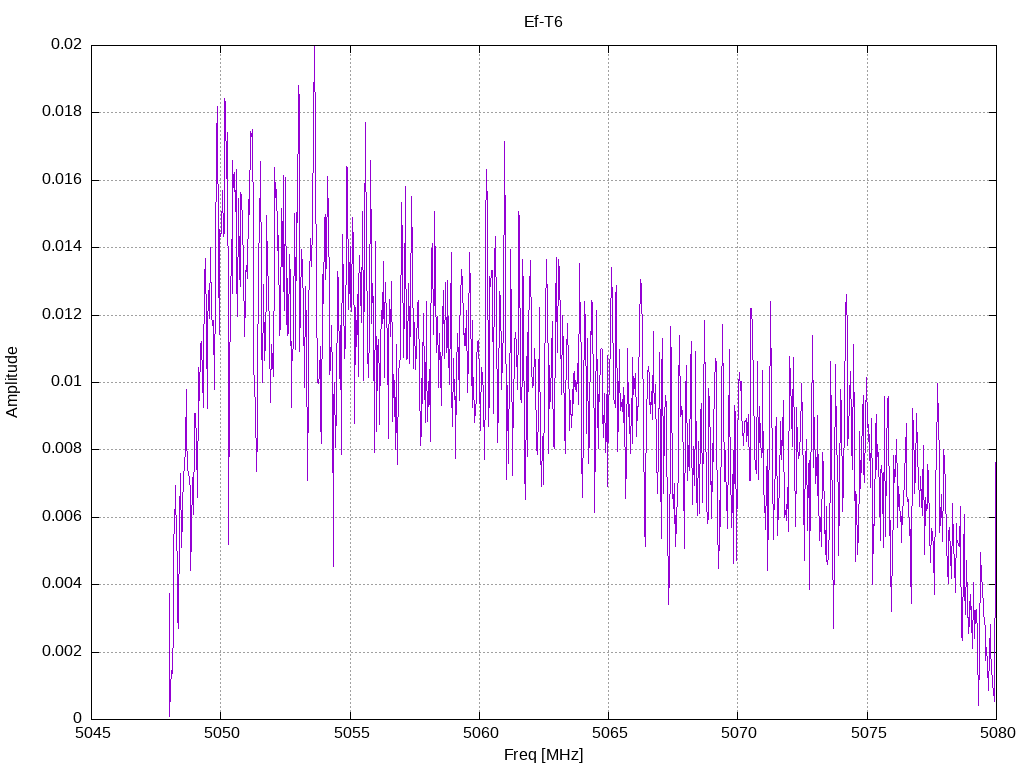Click y-axis tick label 0.004
Screen dimensions: 1024x768
point(62,583)
